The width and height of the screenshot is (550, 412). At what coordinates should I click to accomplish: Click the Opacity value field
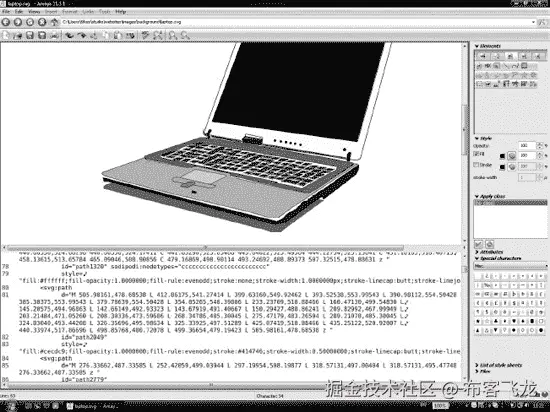click(527, 145)
